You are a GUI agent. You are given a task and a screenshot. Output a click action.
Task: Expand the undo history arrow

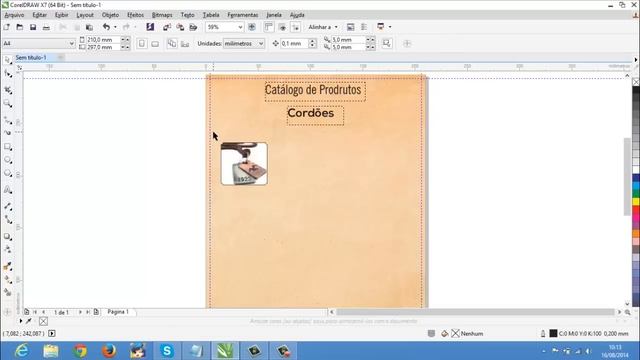click(115, 27)
